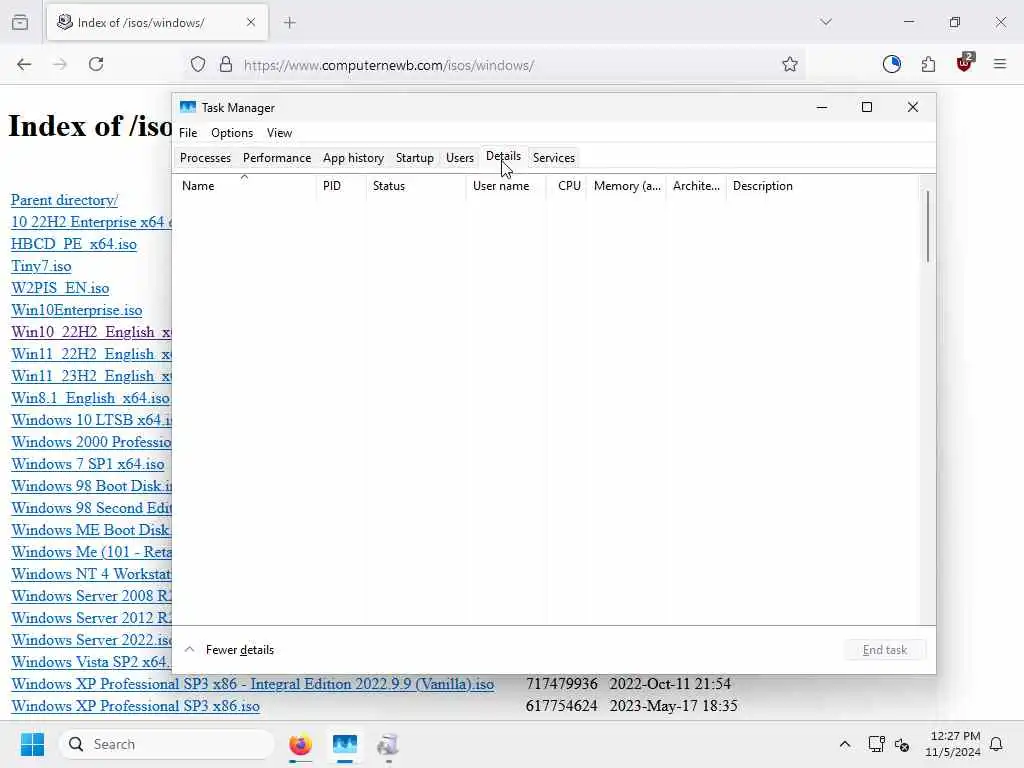Image resolution: width=1024 pixels, height=768 pixels.
Task: Bookmark this page with the star icon
Action: tap(790, 64)
